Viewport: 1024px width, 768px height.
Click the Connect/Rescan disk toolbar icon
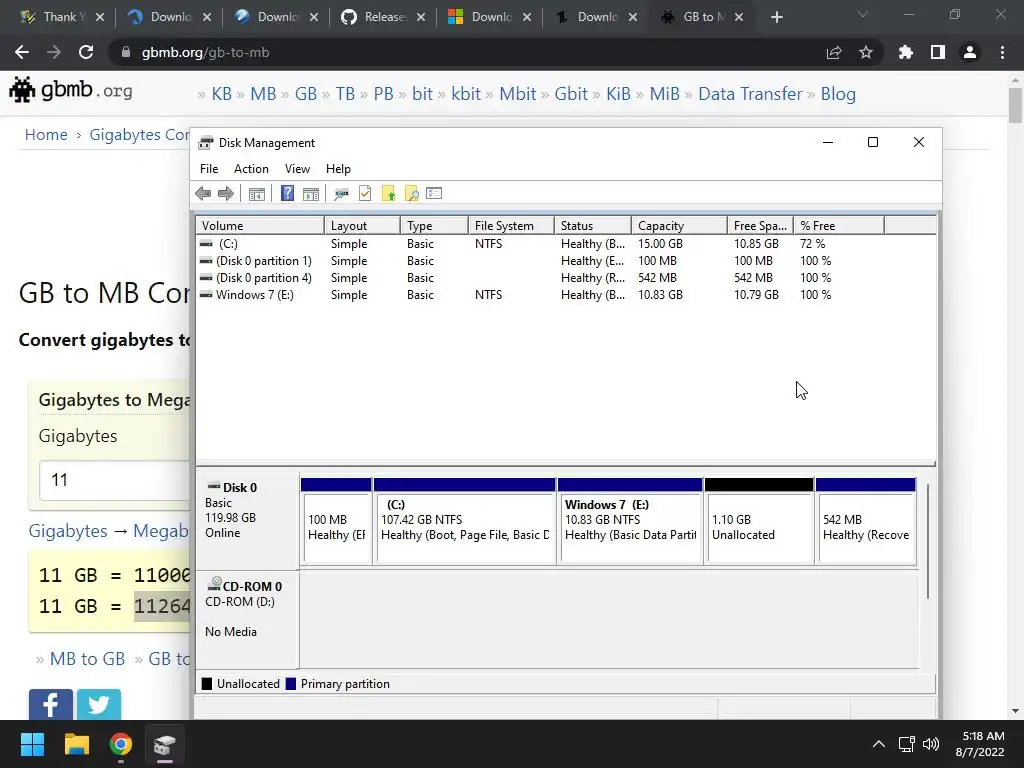click(x=341, y=193)
